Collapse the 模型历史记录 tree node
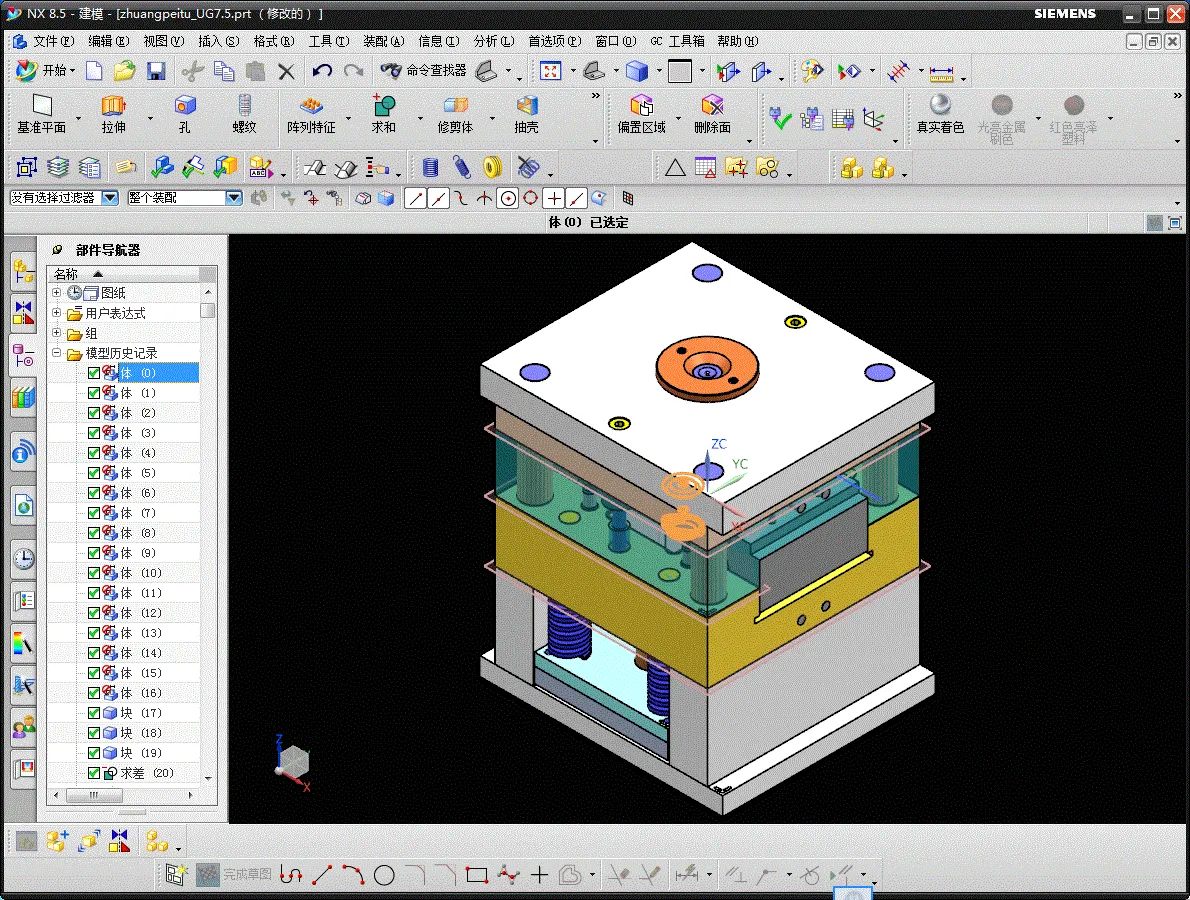 tap(56, 353)
